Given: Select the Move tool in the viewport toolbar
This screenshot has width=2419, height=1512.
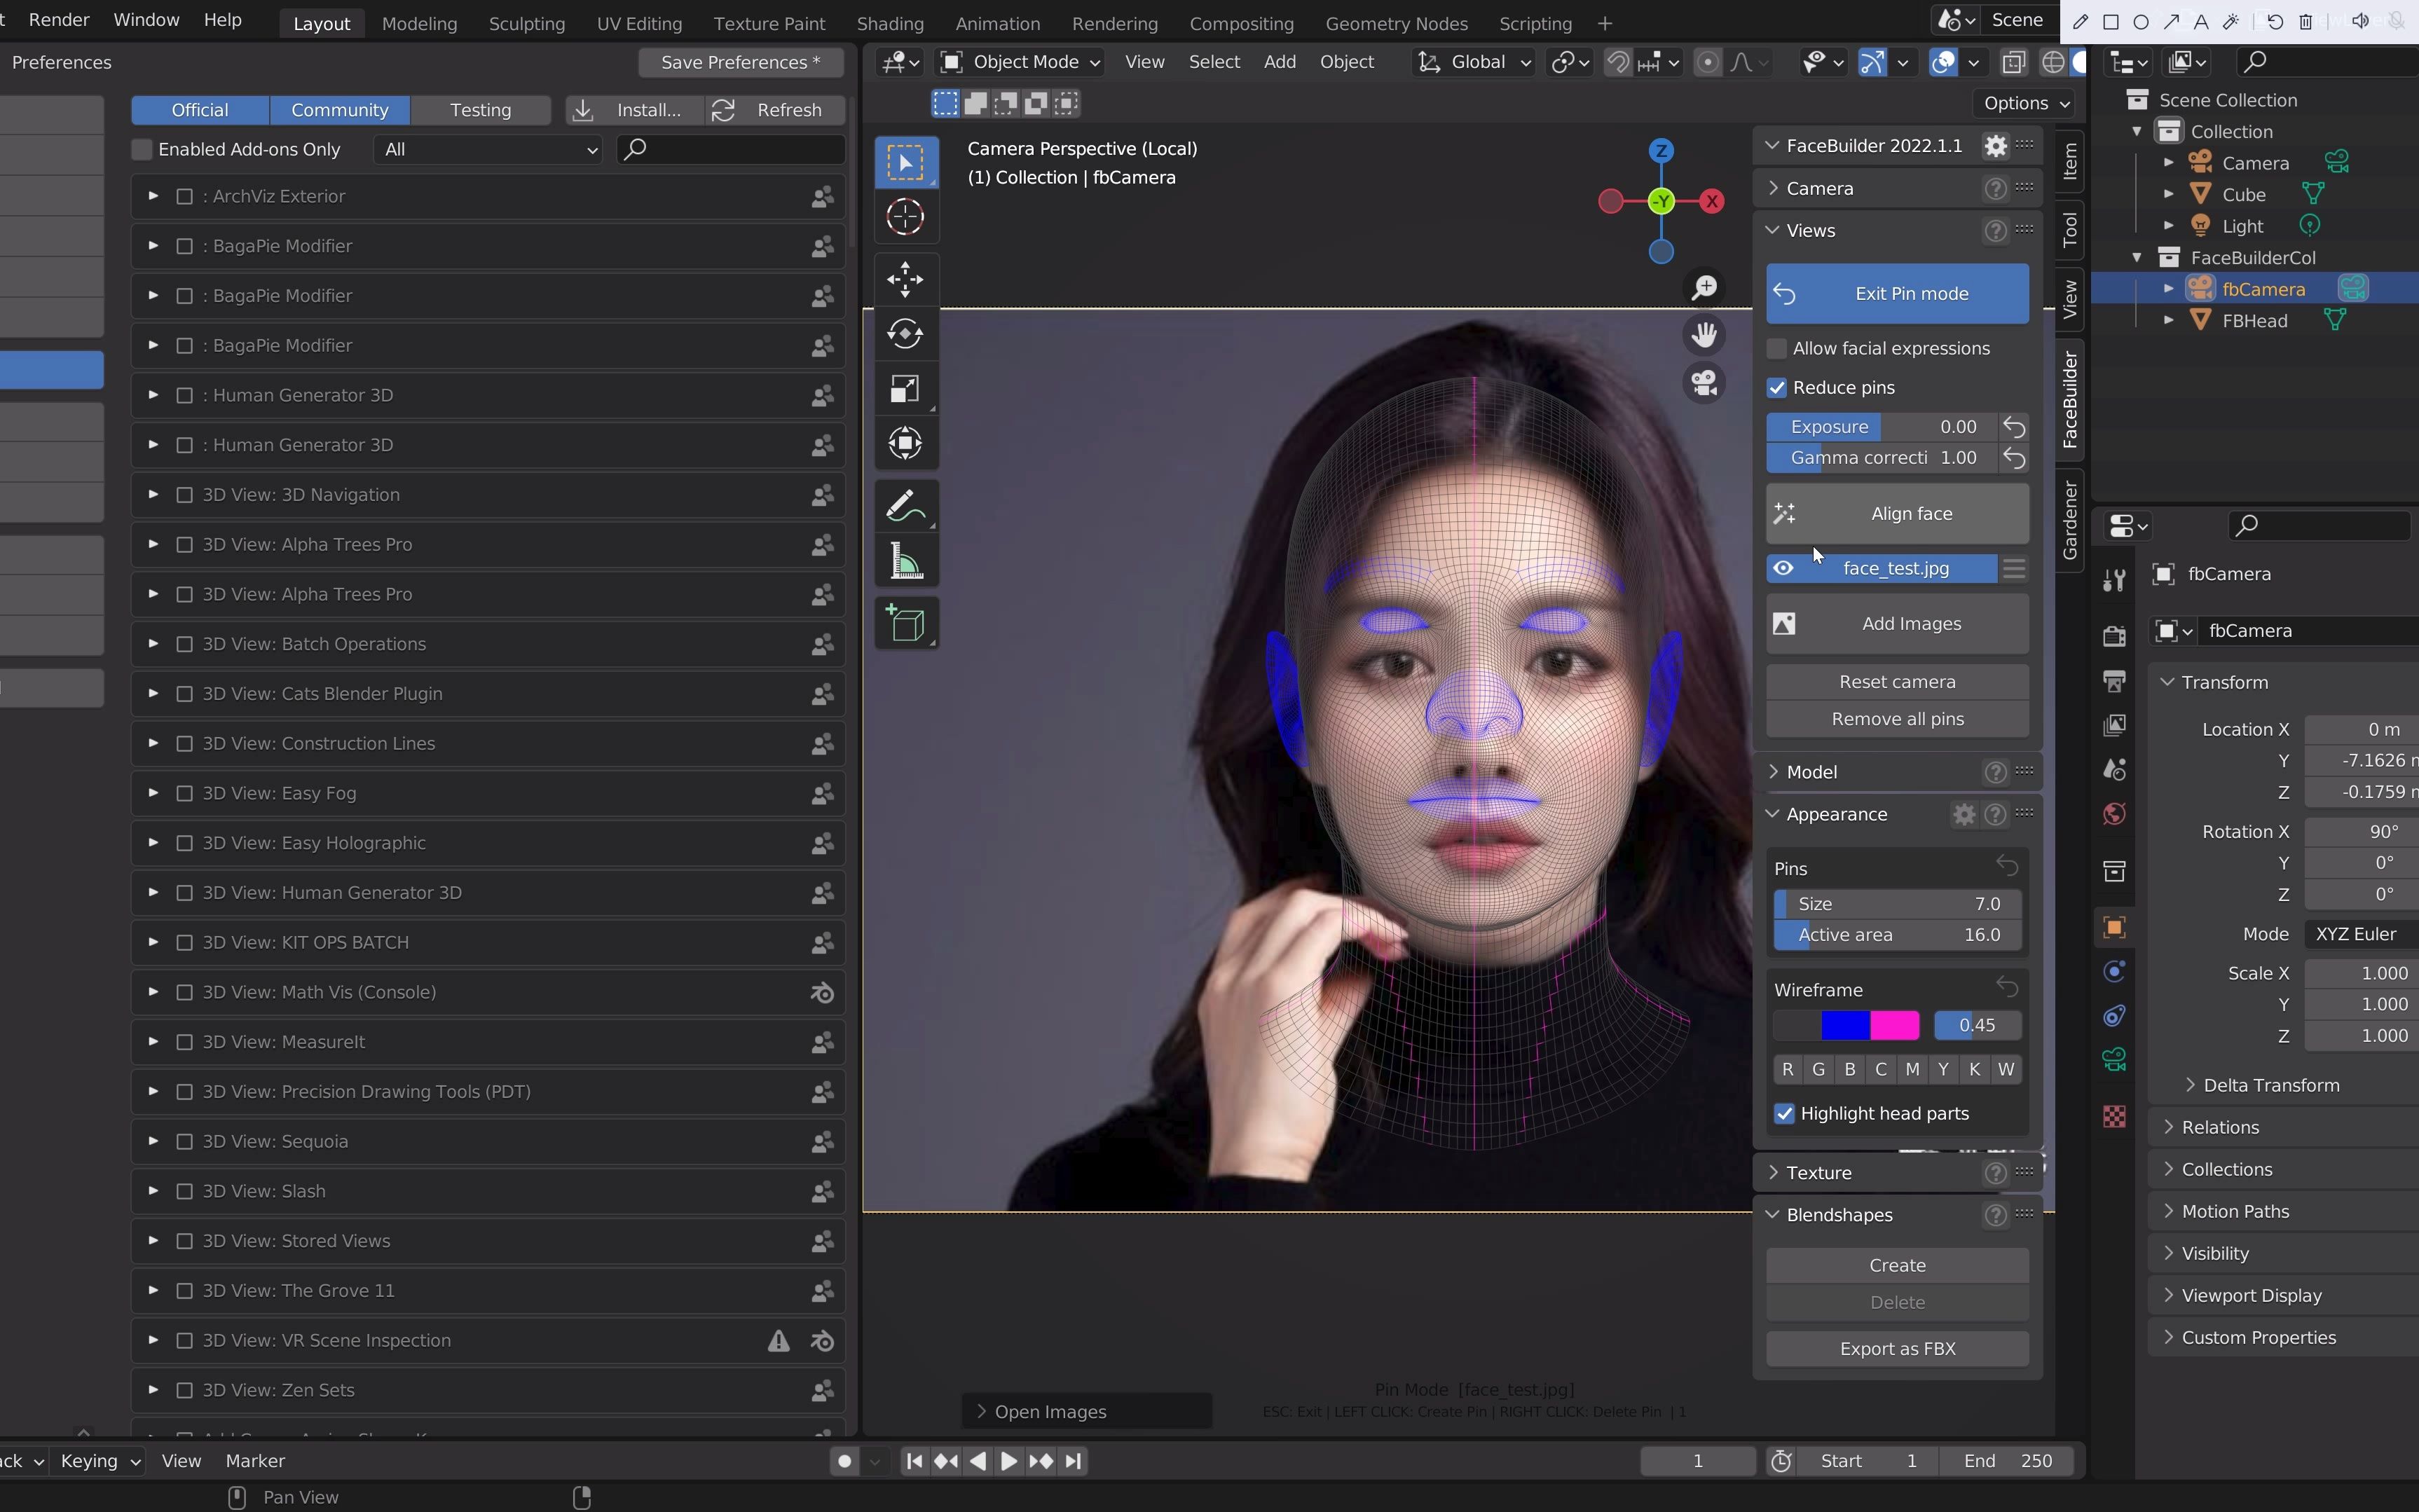Looking at the screenshot, I should [905, 279].
